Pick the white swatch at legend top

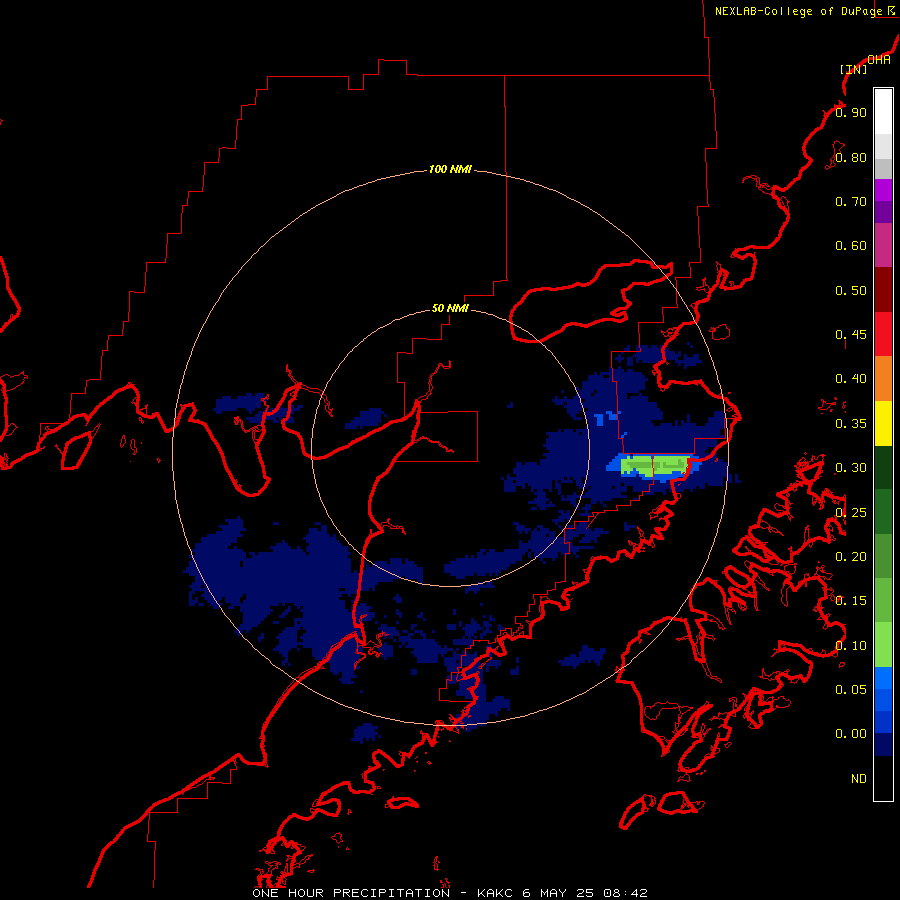[883, 112]
